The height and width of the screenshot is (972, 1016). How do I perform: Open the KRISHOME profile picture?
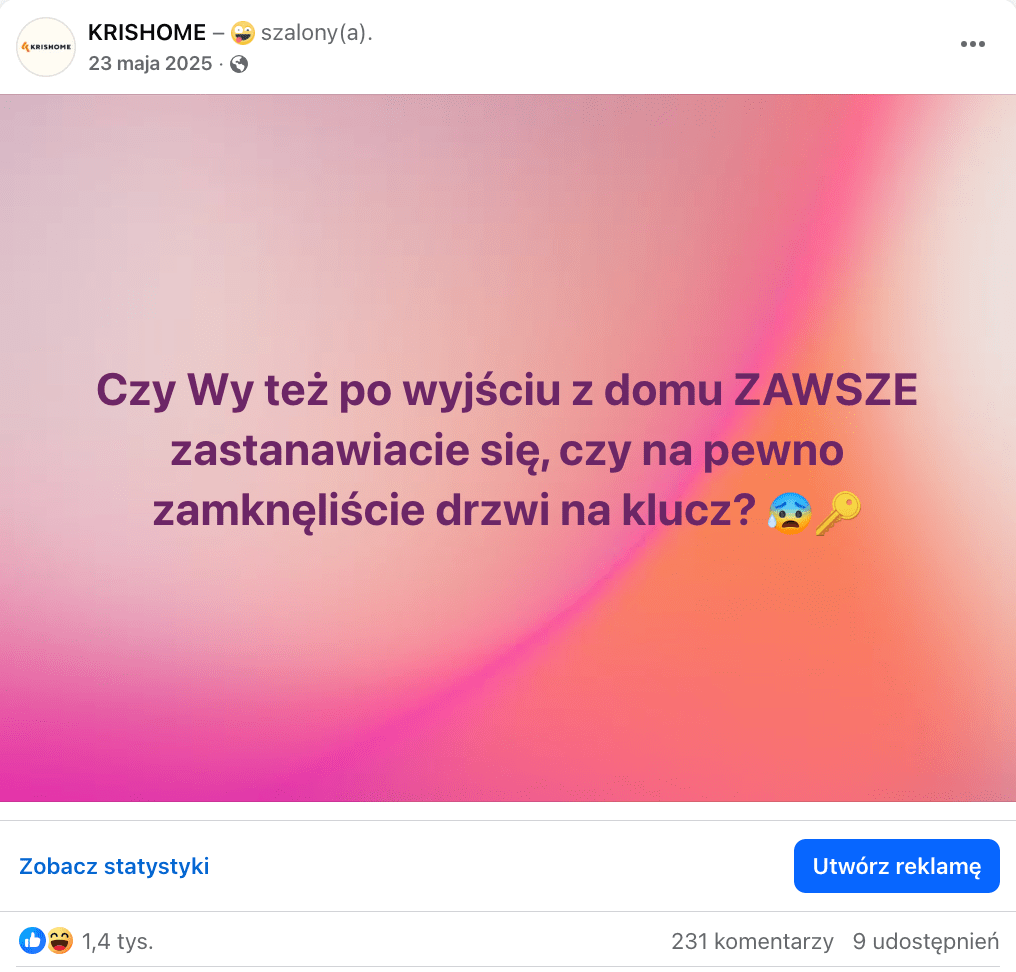[46, 47]
